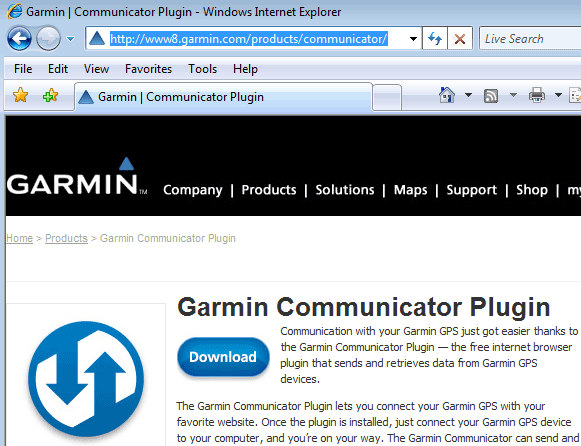Click the Page icon in command bar

tap(575, 96)
